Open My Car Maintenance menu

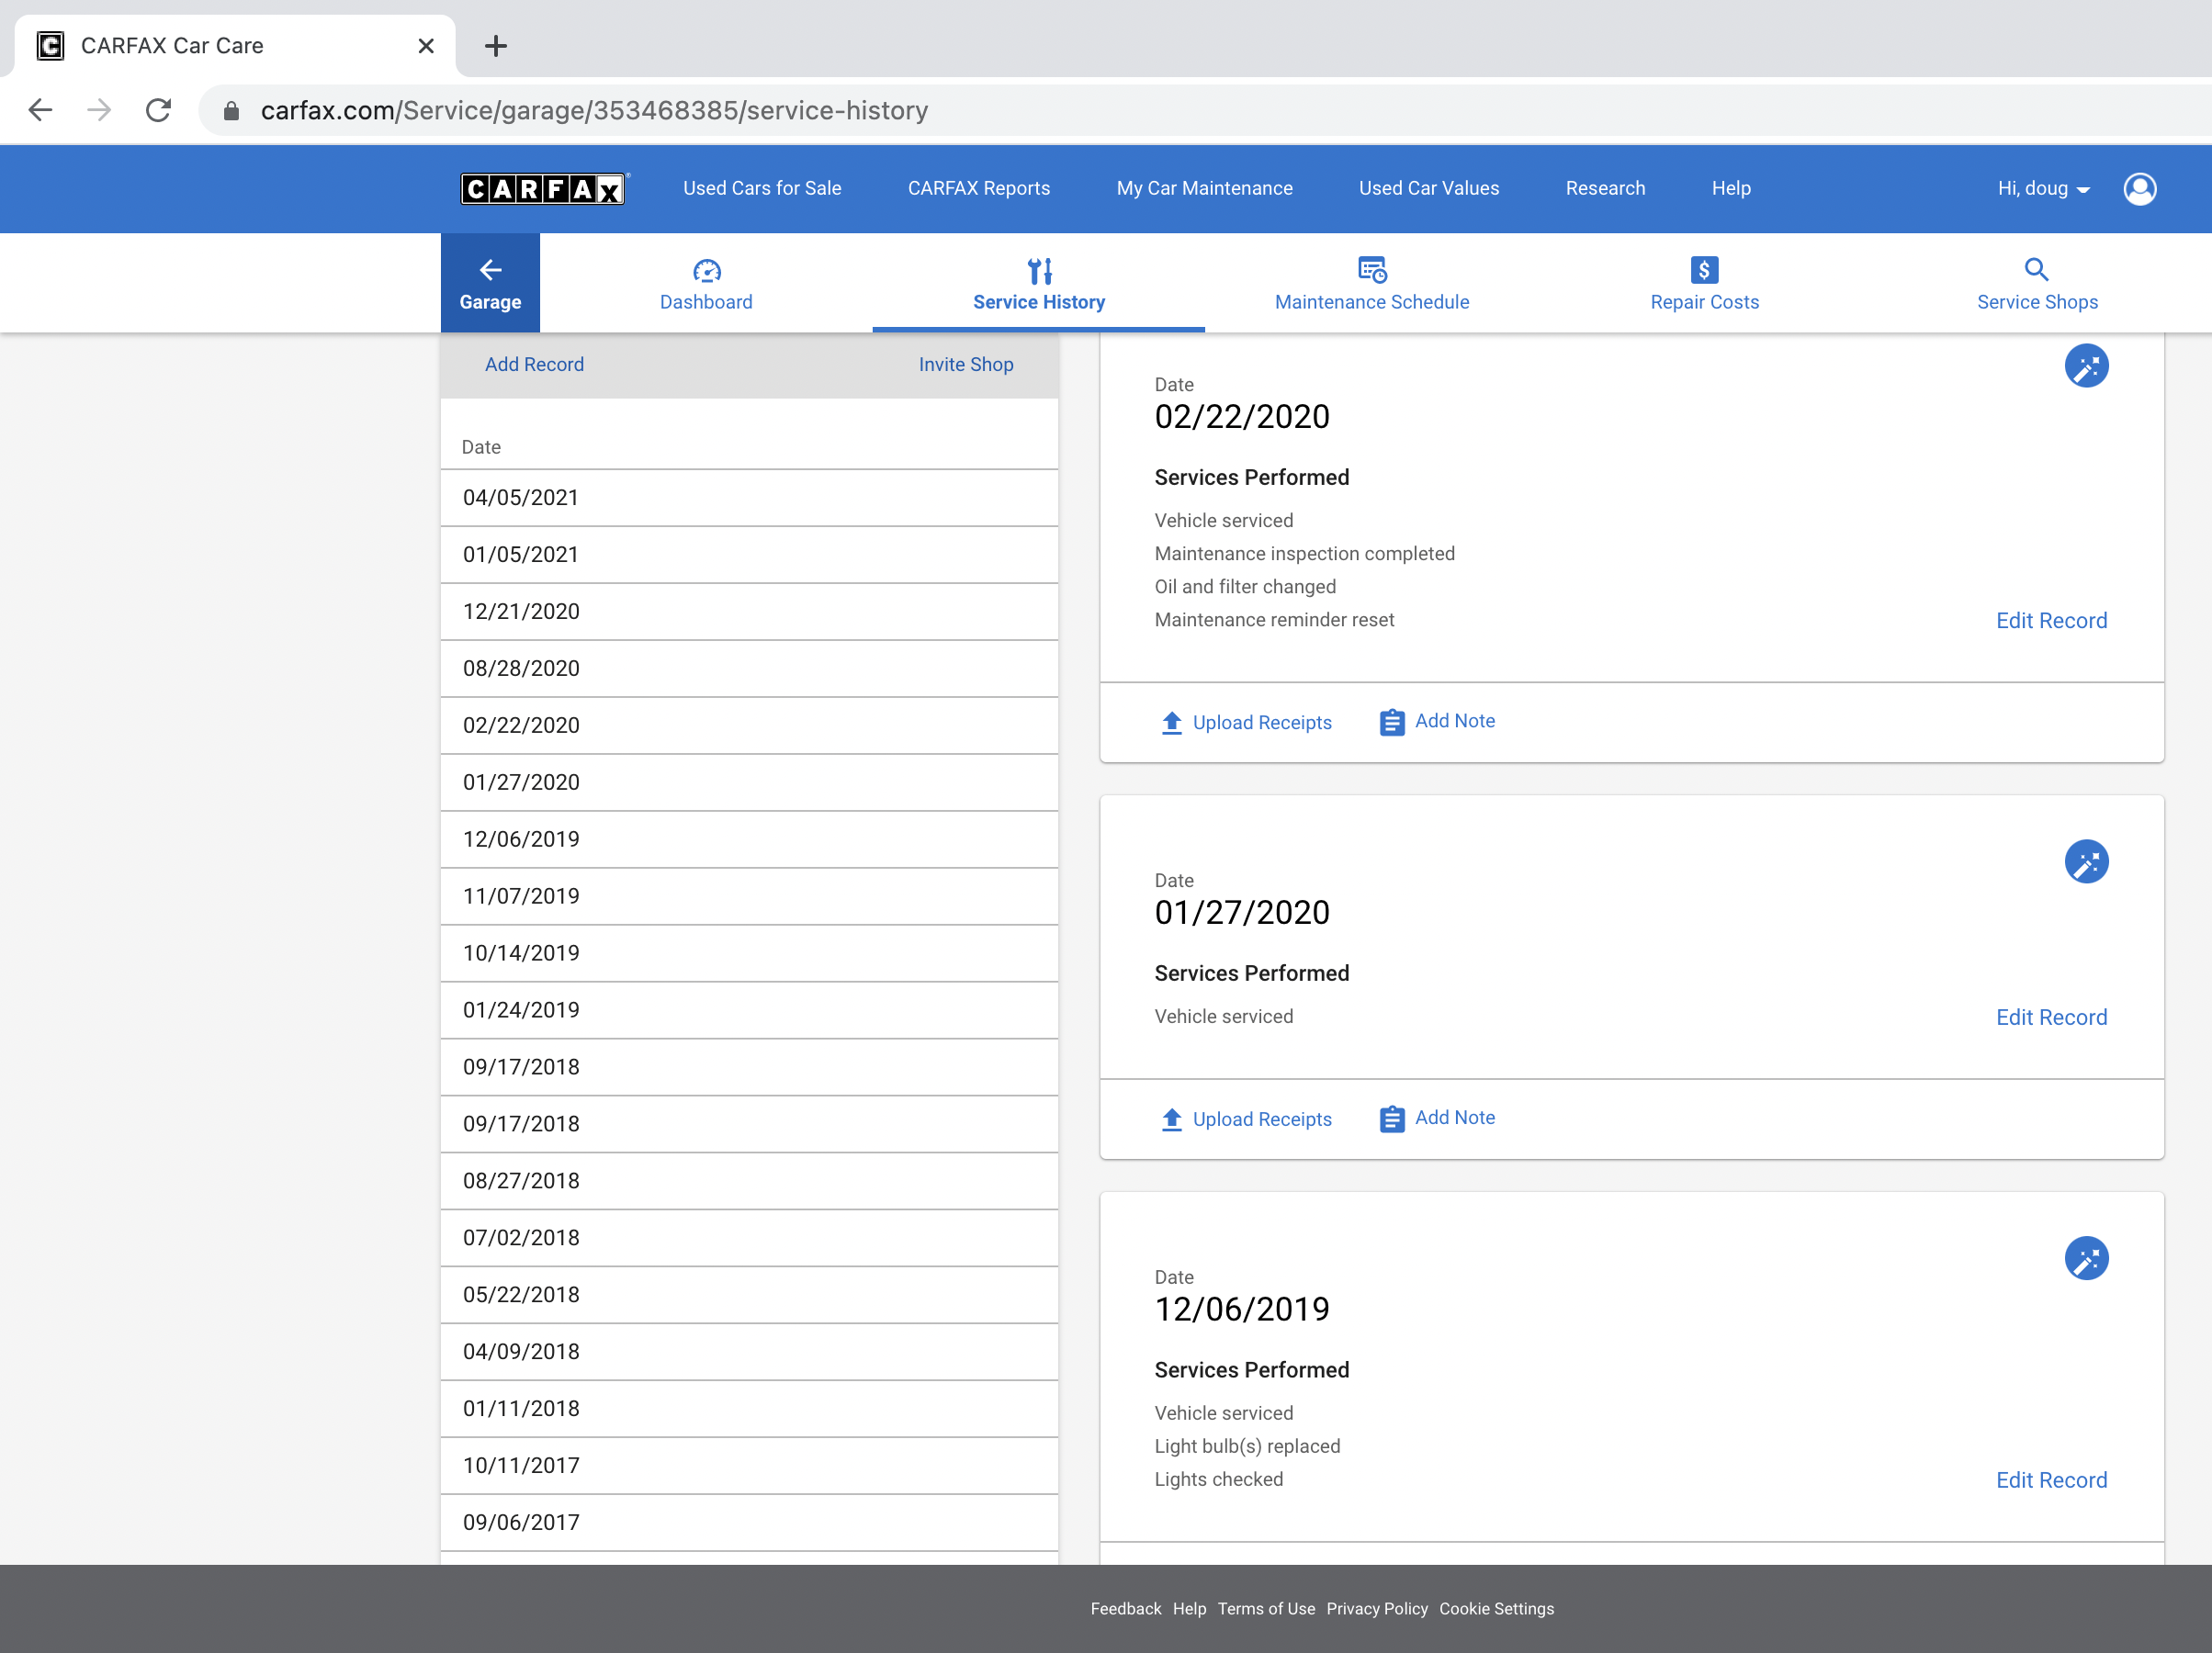coord(1204,188)
